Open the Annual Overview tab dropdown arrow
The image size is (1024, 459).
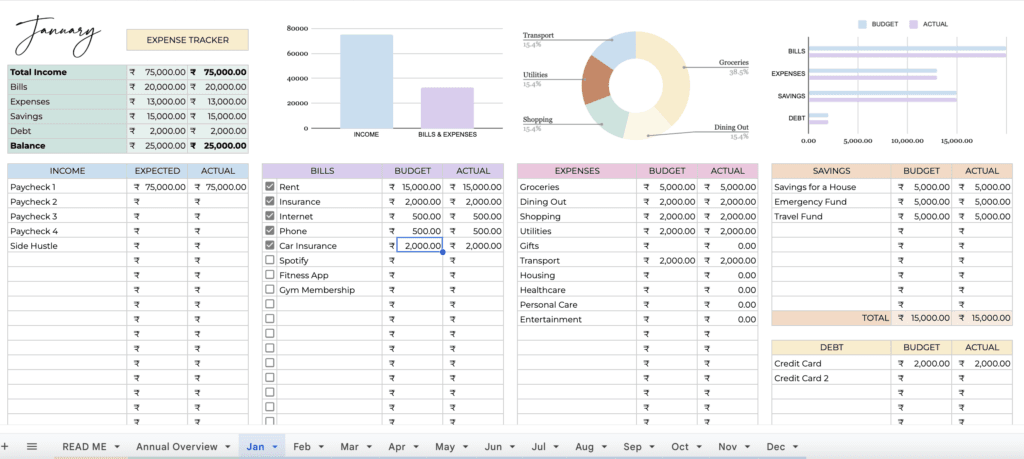tap(227, 447)
